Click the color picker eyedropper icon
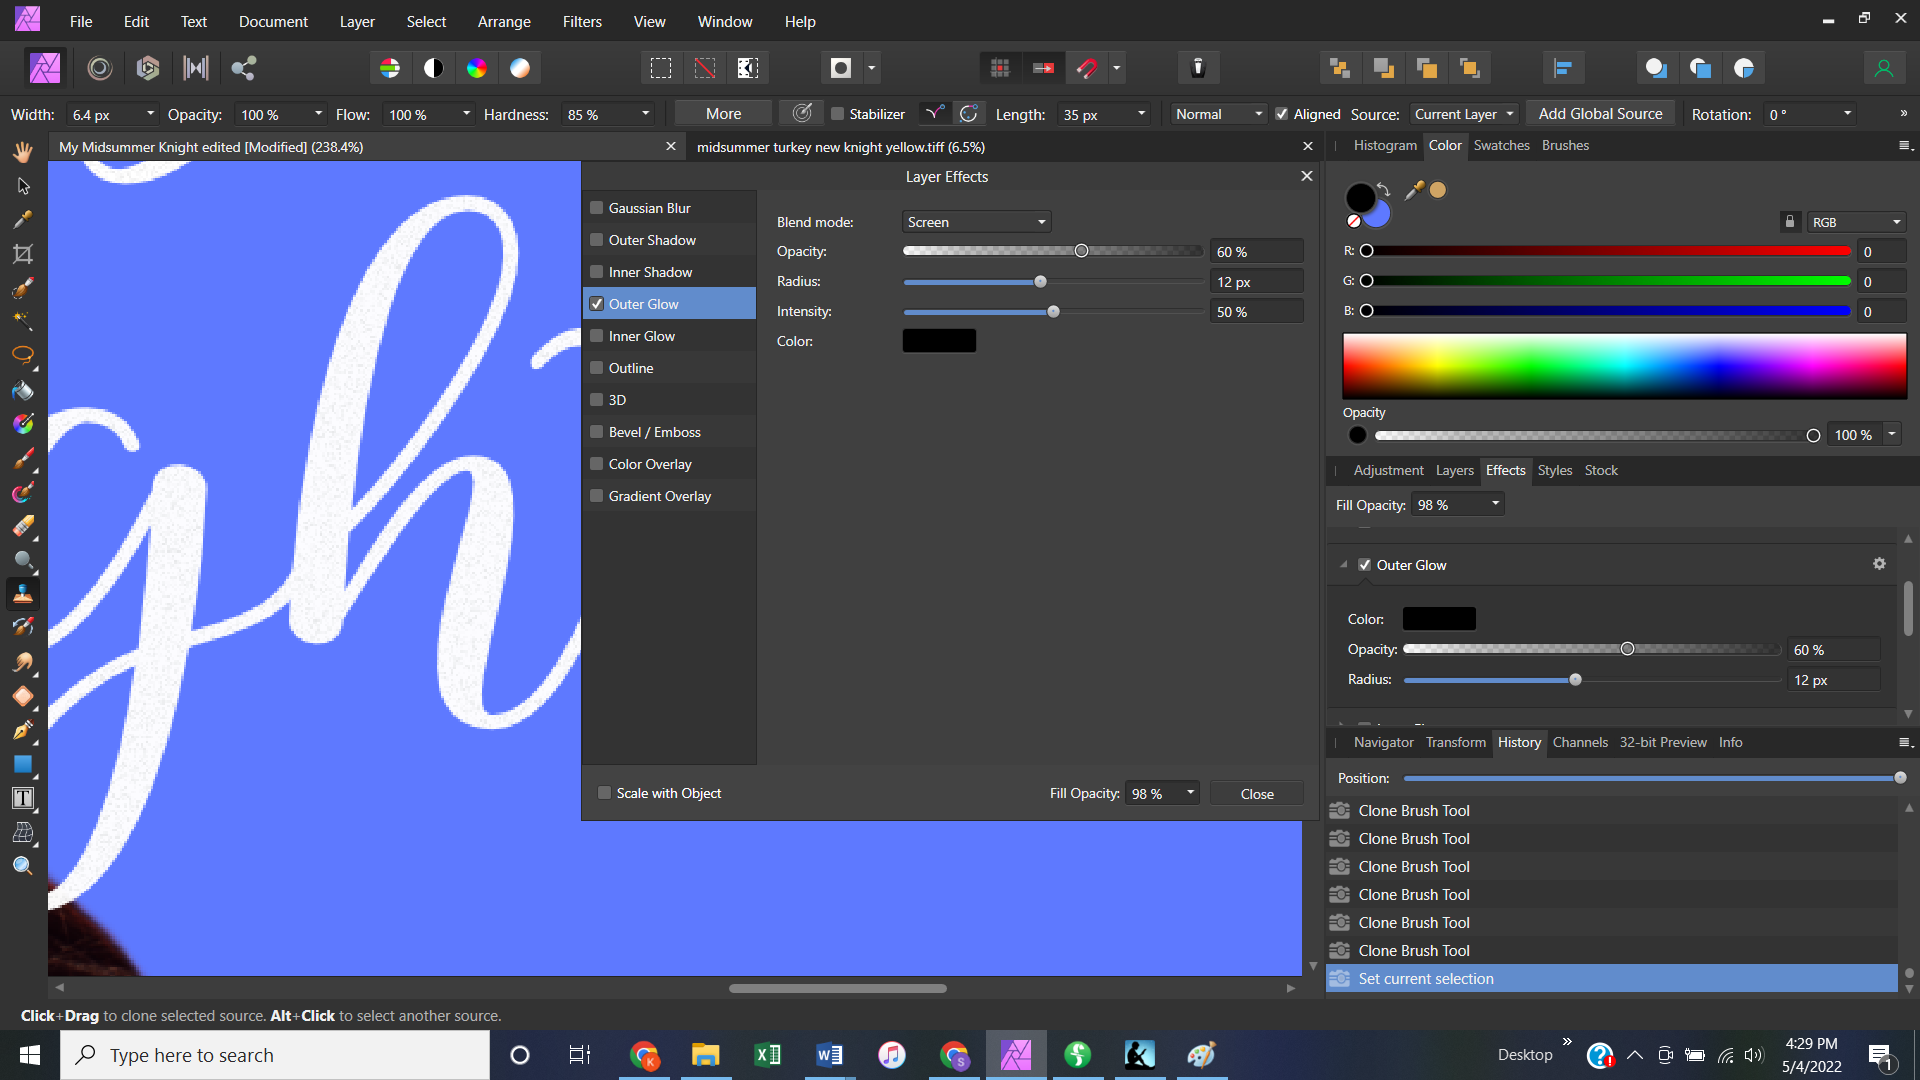 [x=1414, y=190]
